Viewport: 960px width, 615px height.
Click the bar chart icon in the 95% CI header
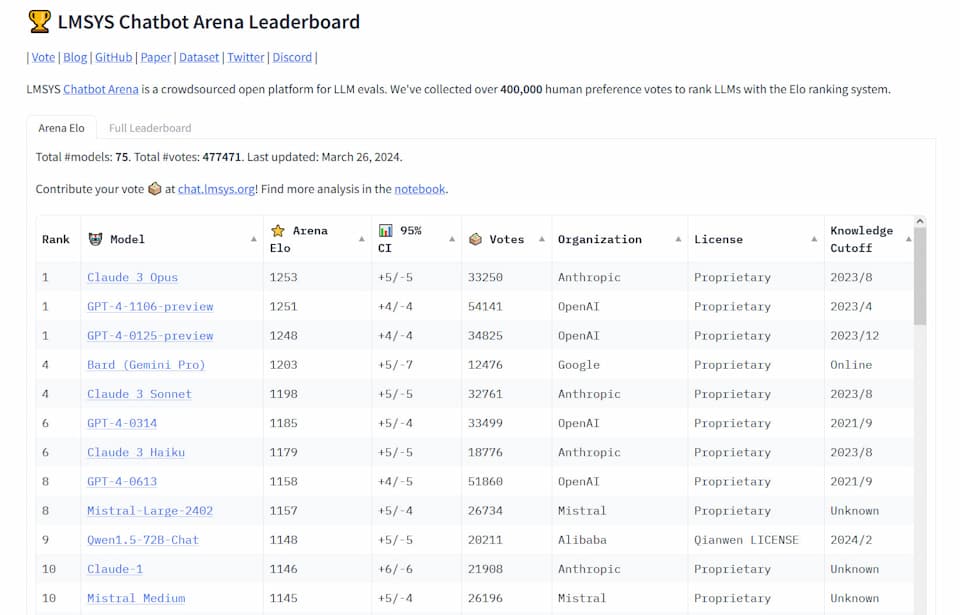click(x=385, y=230)
